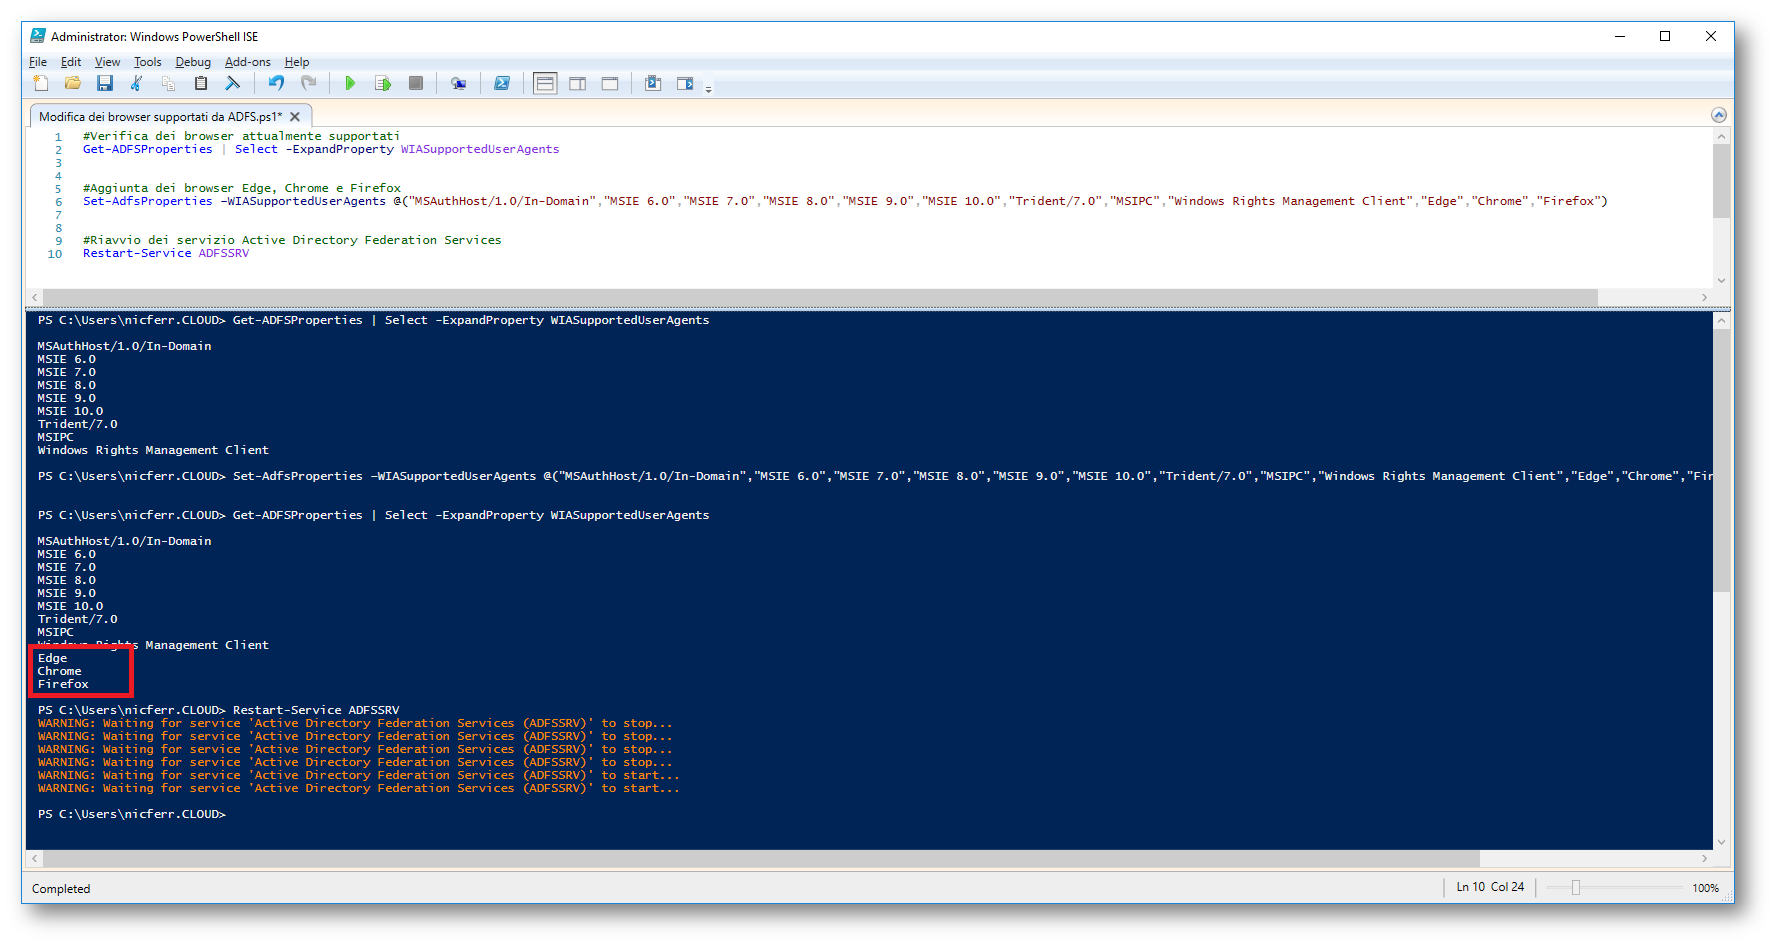Open a script file with folder icon
The image size is (1777, 946).
73,84
